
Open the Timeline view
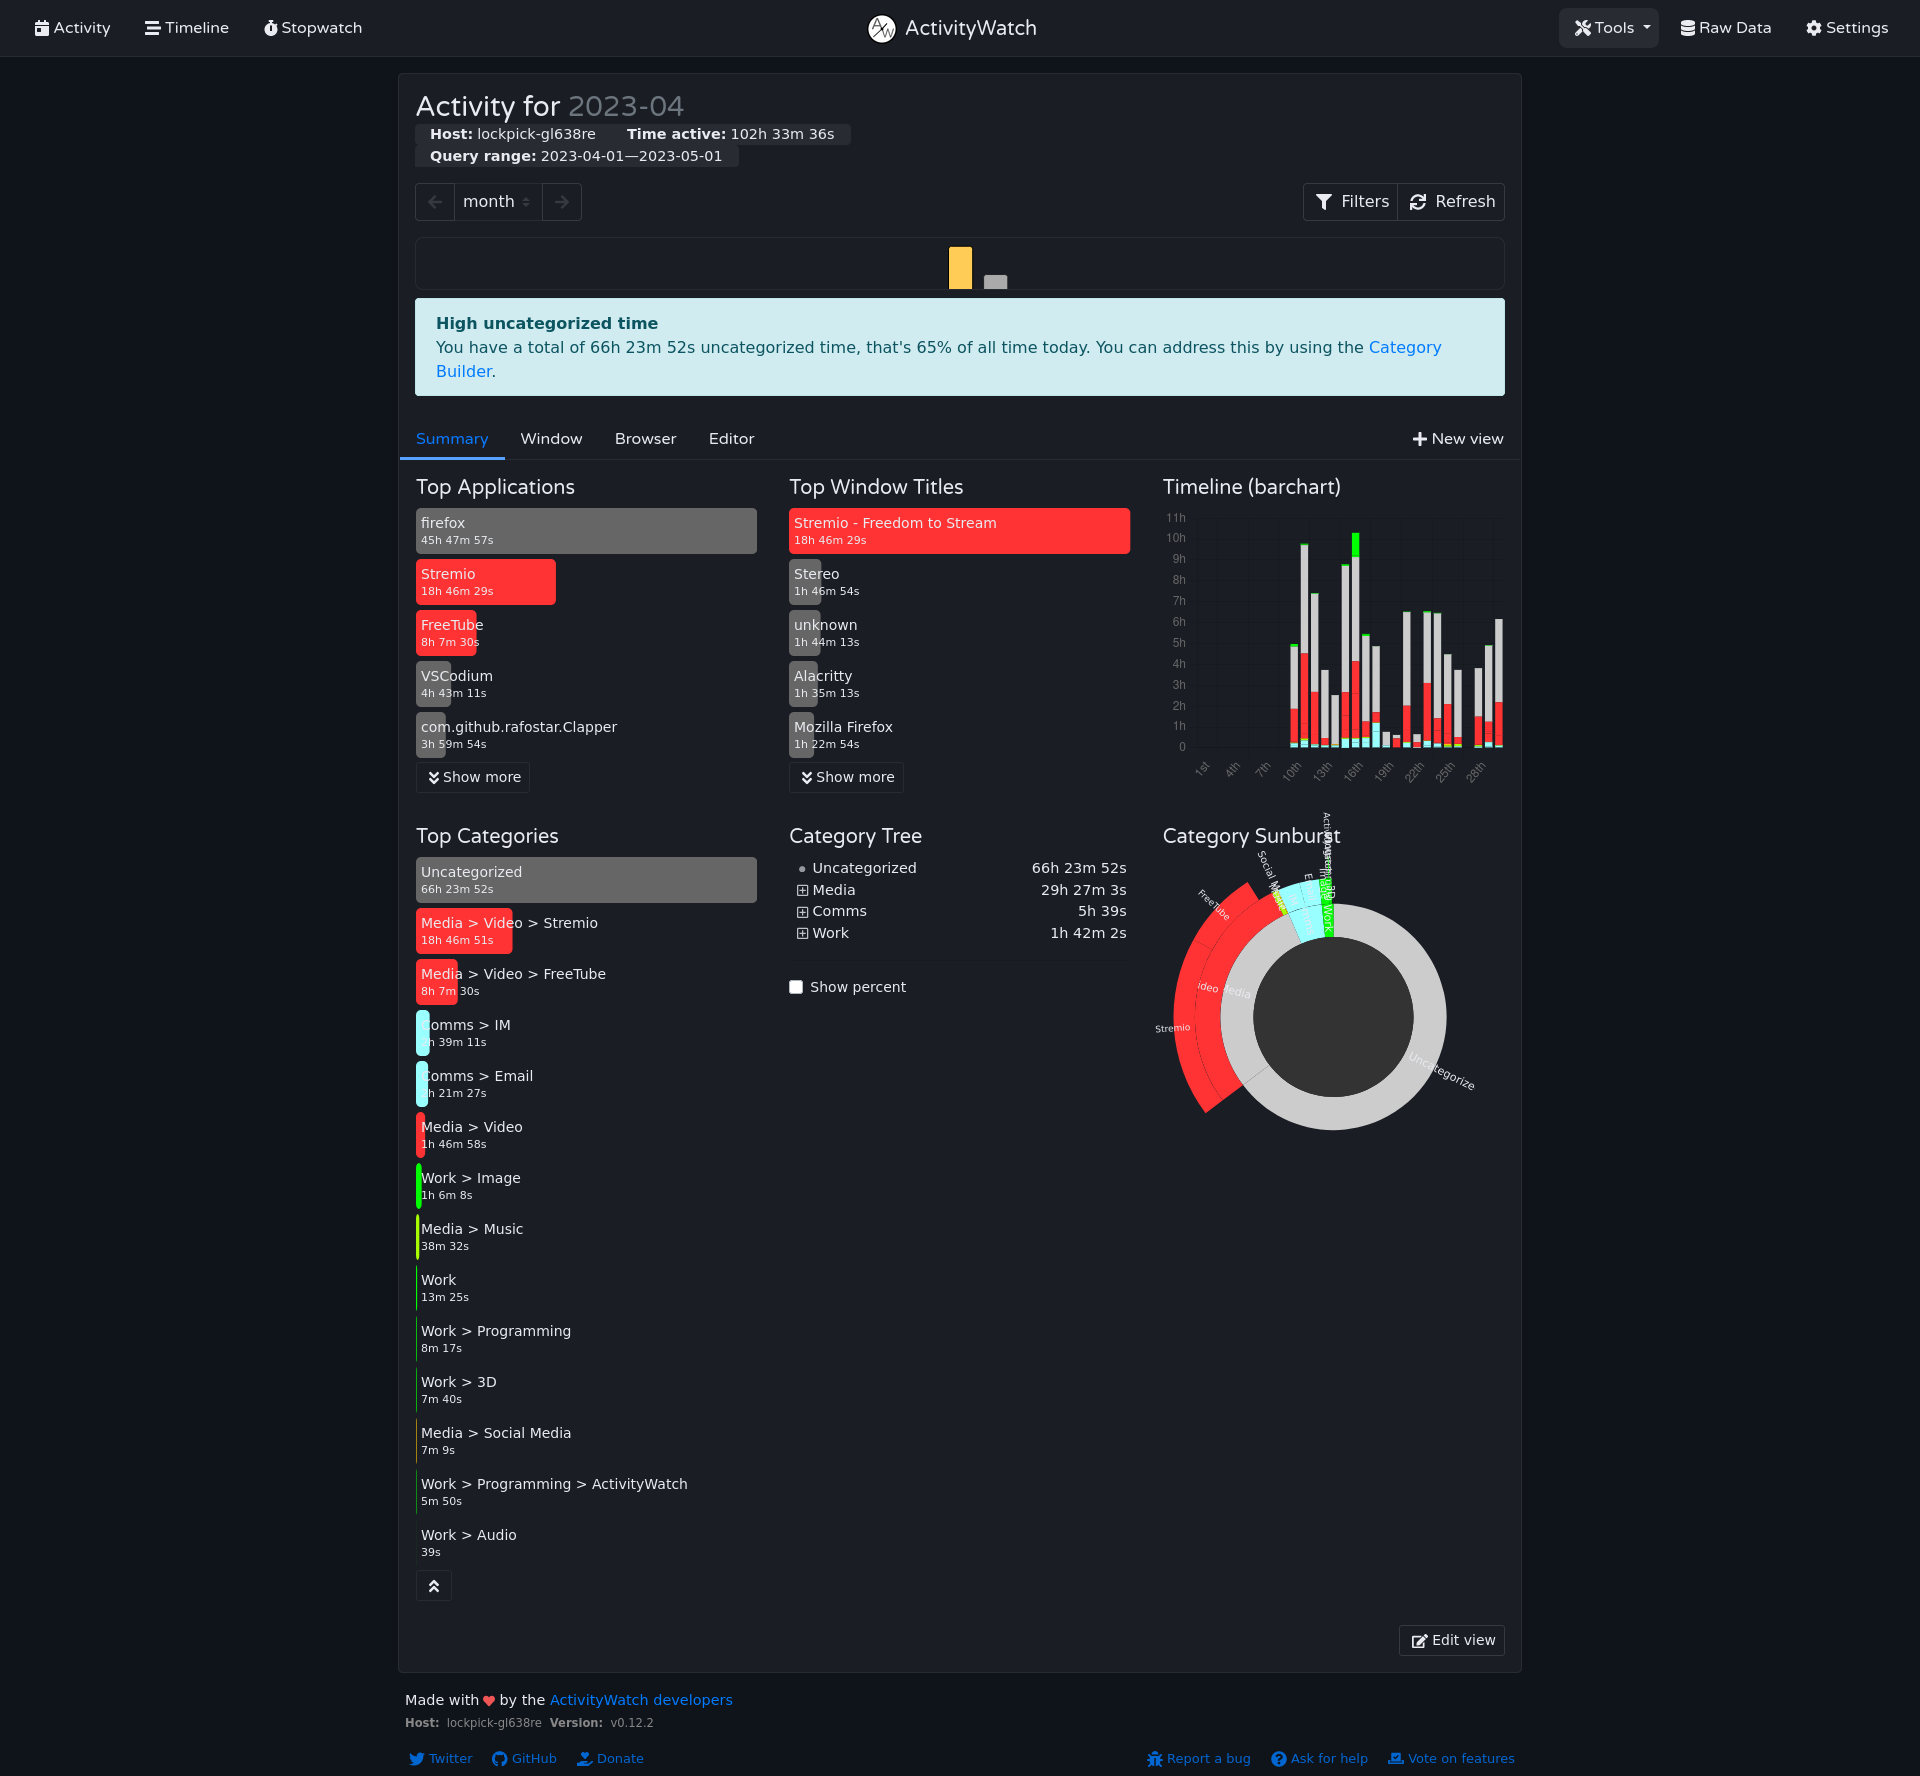(187, 28)
